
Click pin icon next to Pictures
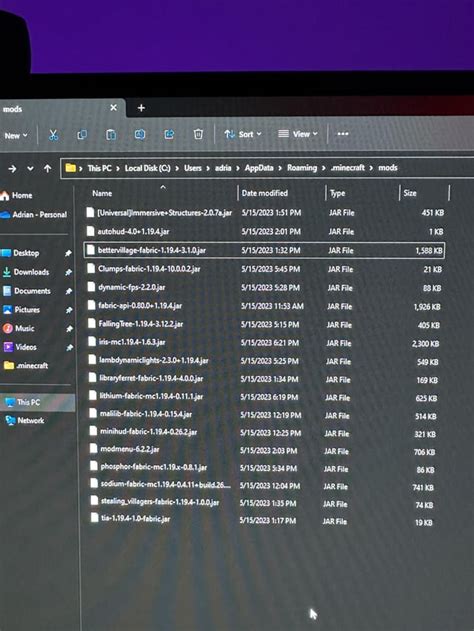[x=69, y=310]
